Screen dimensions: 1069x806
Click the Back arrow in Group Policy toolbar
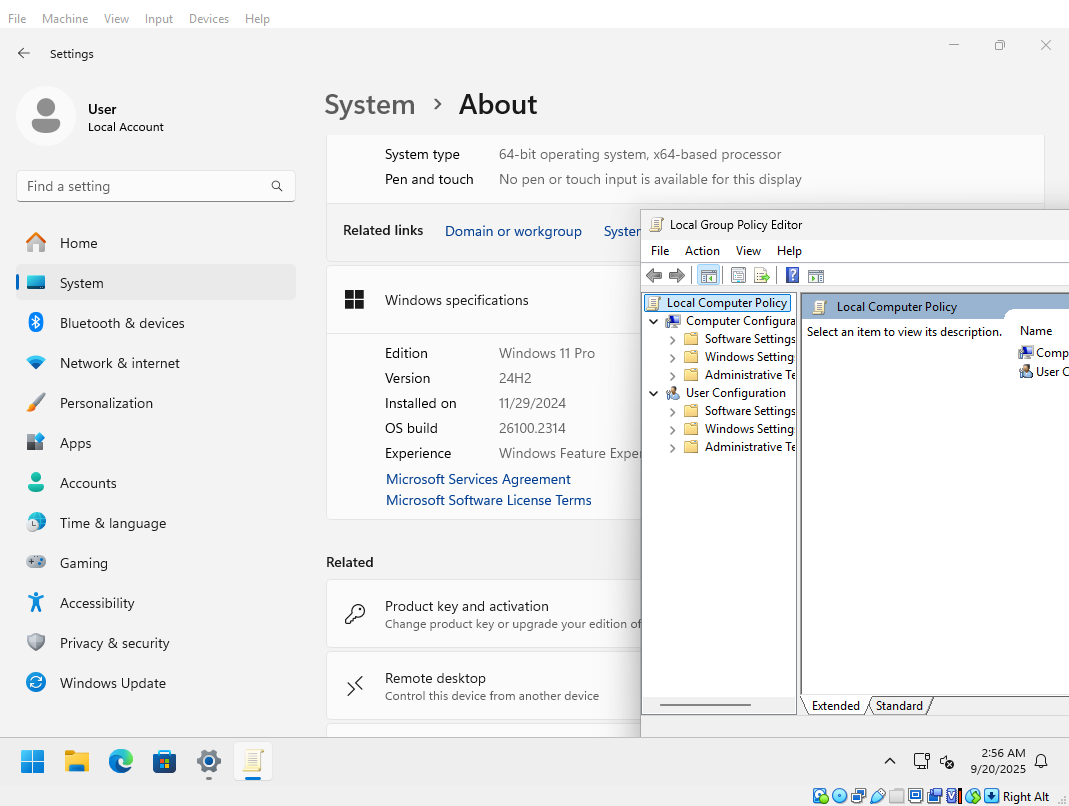(x=654, y=276)
